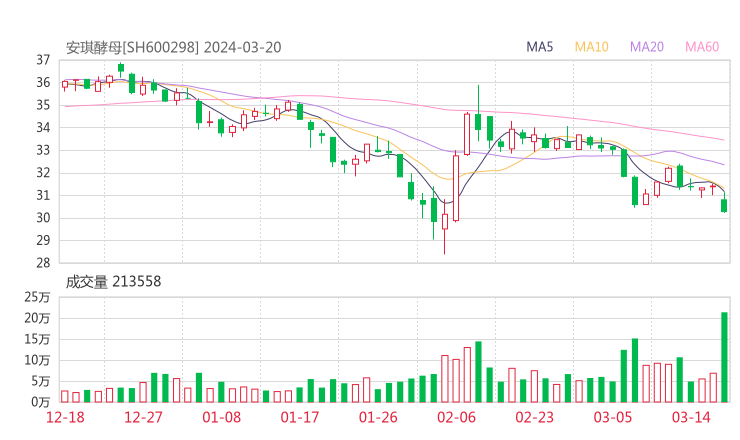Click the chart title 安琪酵母[SH600298] 2024-03-20
This screenshot has height=440, width=740.
173,47
